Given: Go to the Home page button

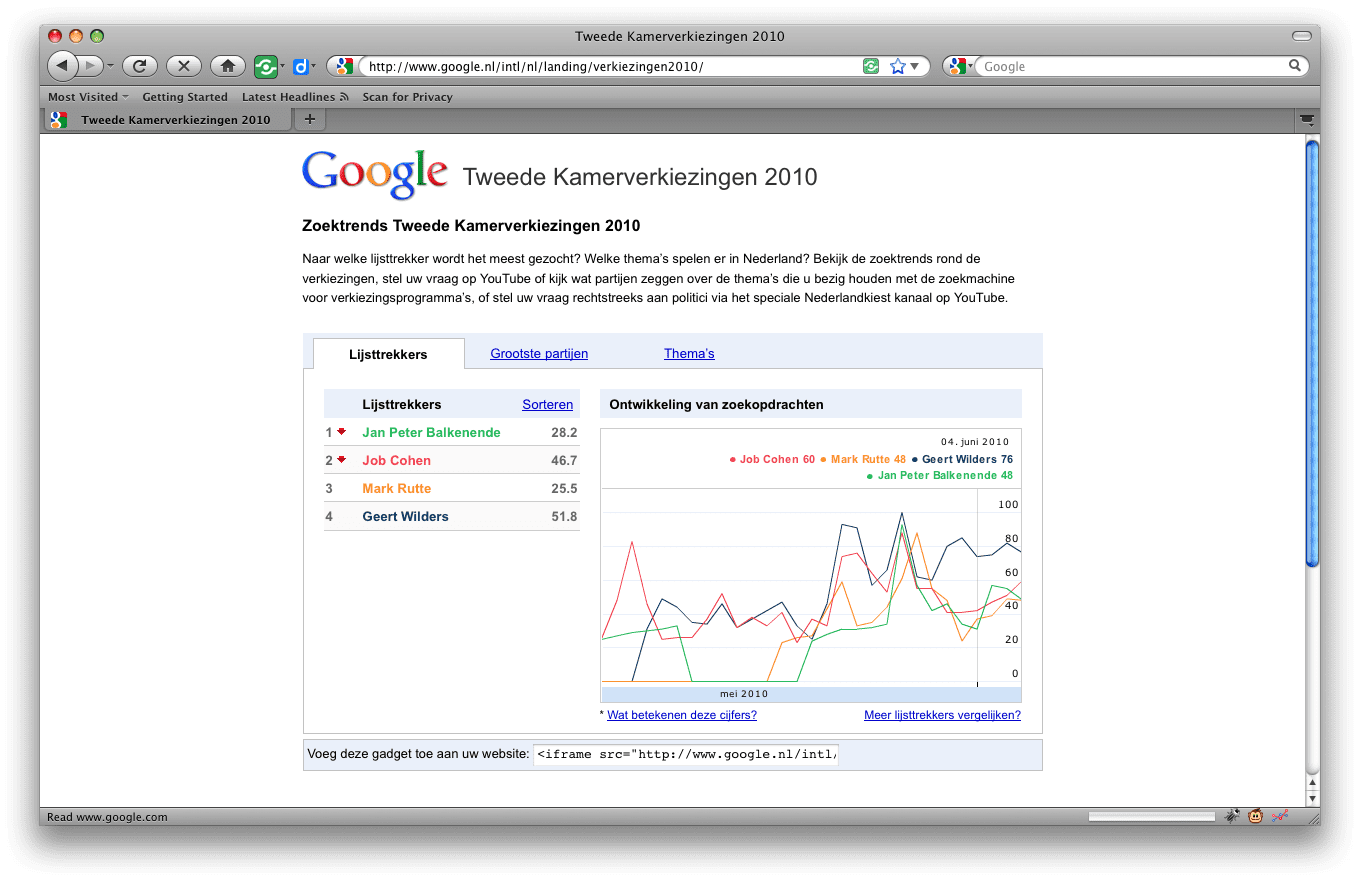Looking at the screenshot, I should pos(228,66).
